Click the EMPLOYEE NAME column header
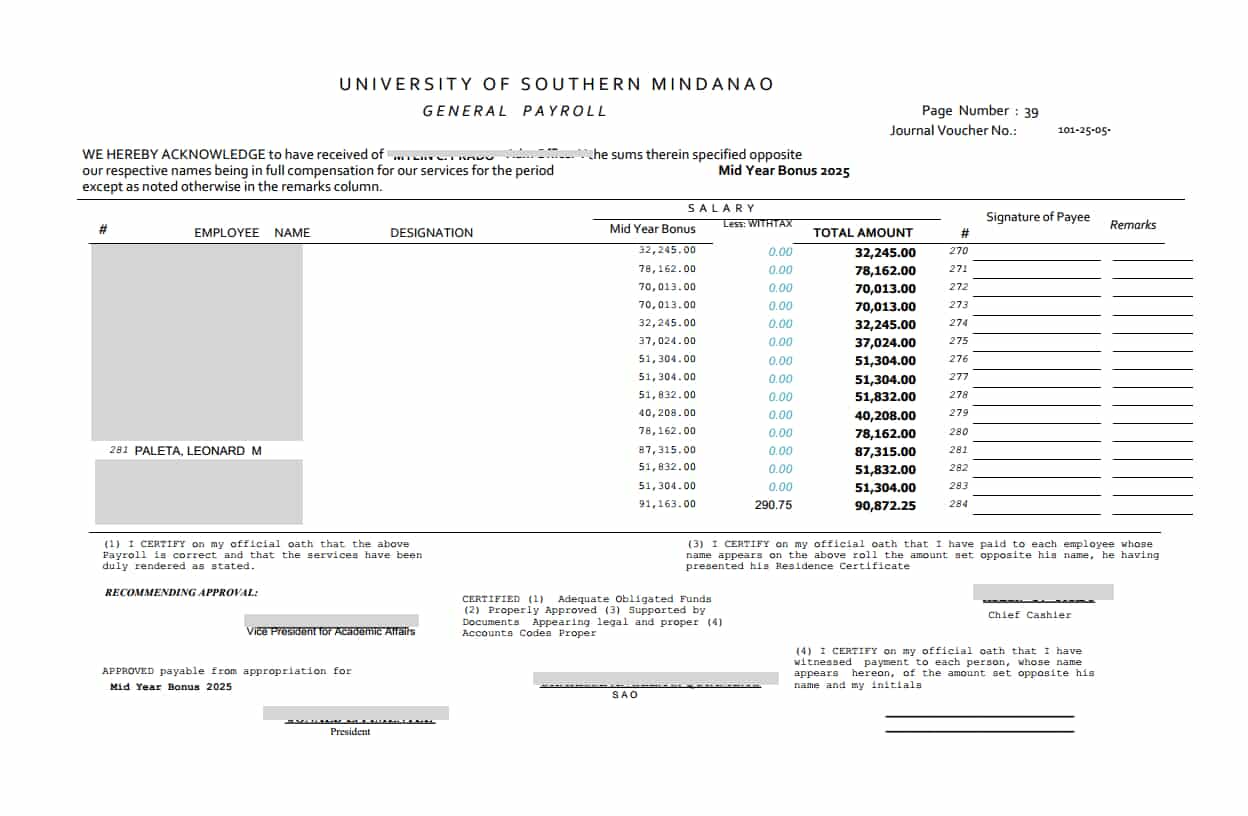The height and width of the screenshot is (816, 1248). (x=252, y=233)
